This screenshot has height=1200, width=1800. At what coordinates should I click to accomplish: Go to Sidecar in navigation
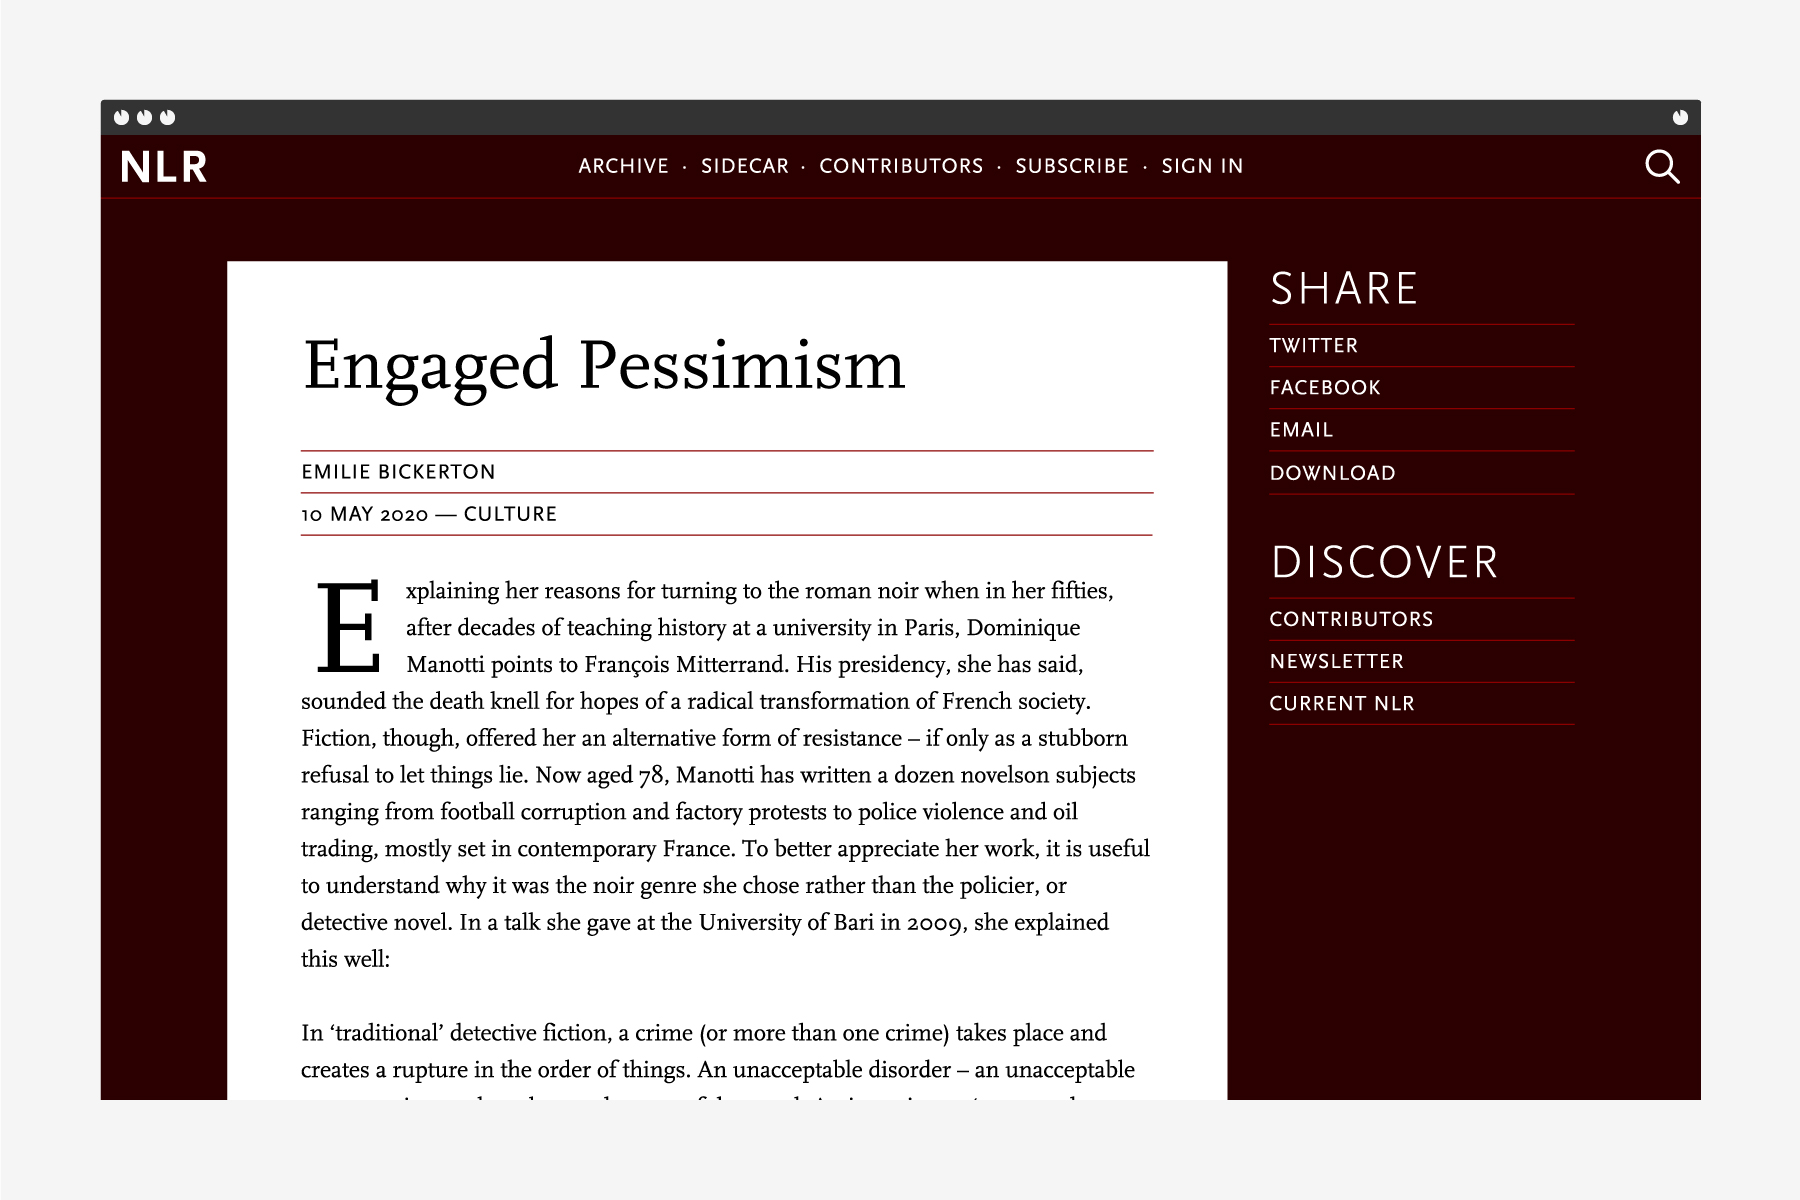pos(745,166)
